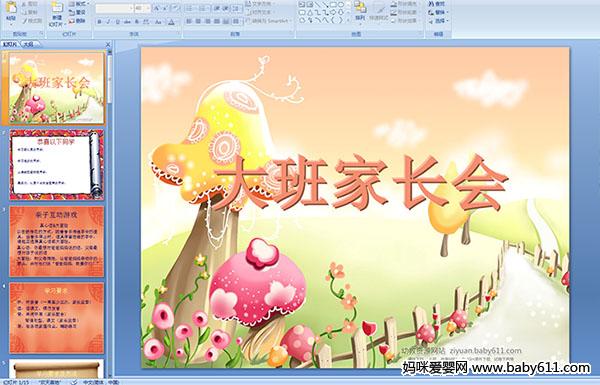Click the character spacing (AV) button

pos(147,22)
